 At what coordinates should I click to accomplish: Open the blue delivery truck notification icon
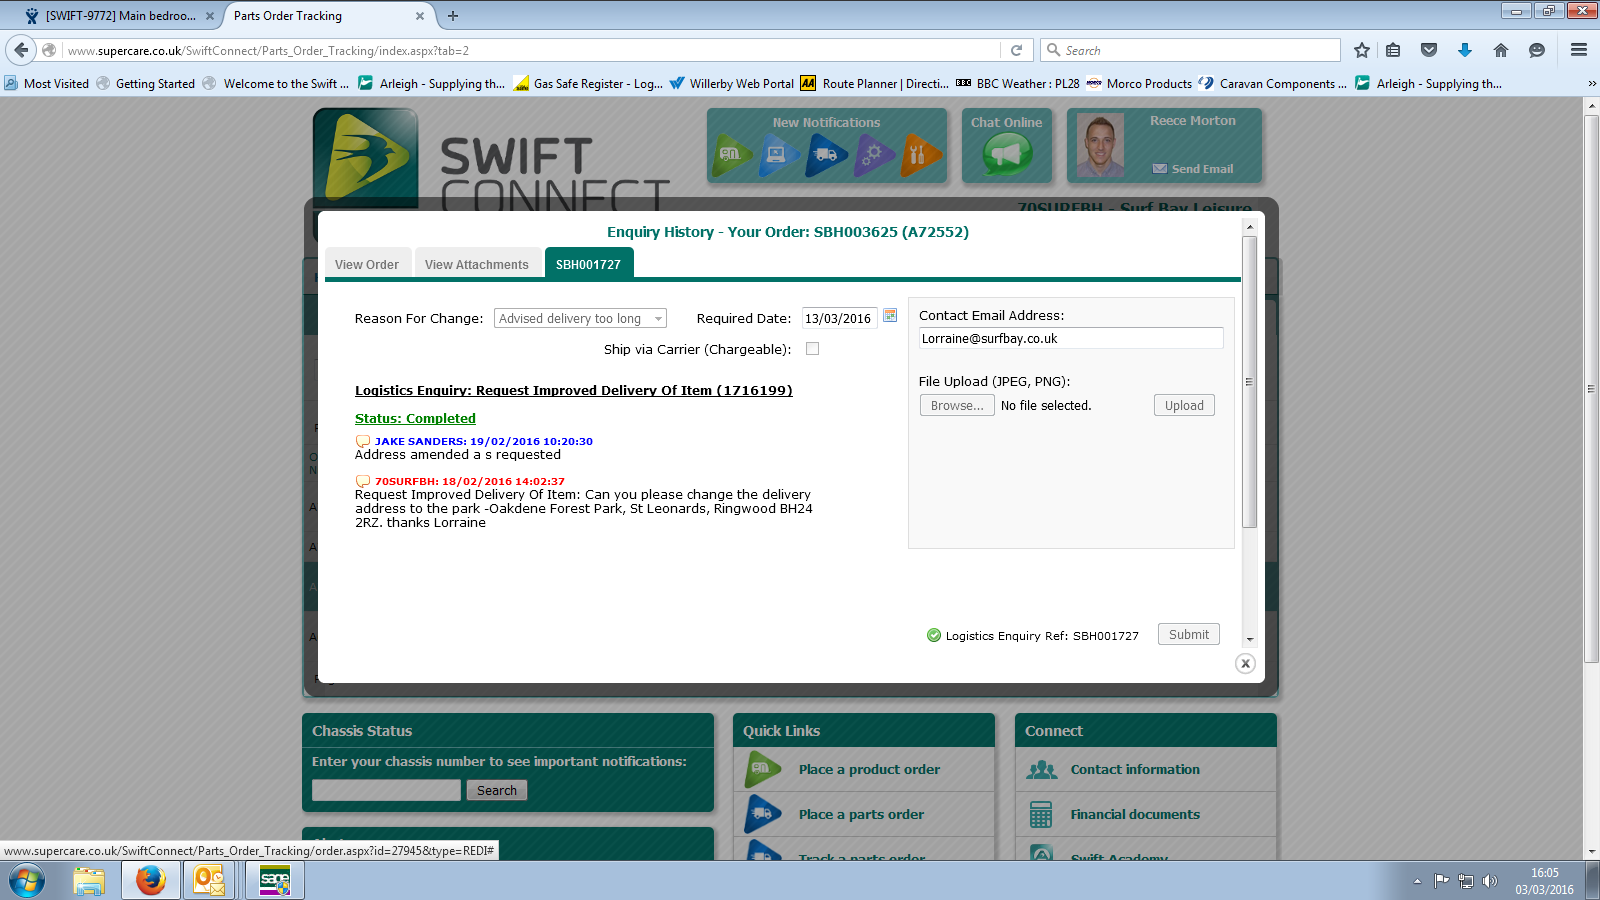(826, 155)
